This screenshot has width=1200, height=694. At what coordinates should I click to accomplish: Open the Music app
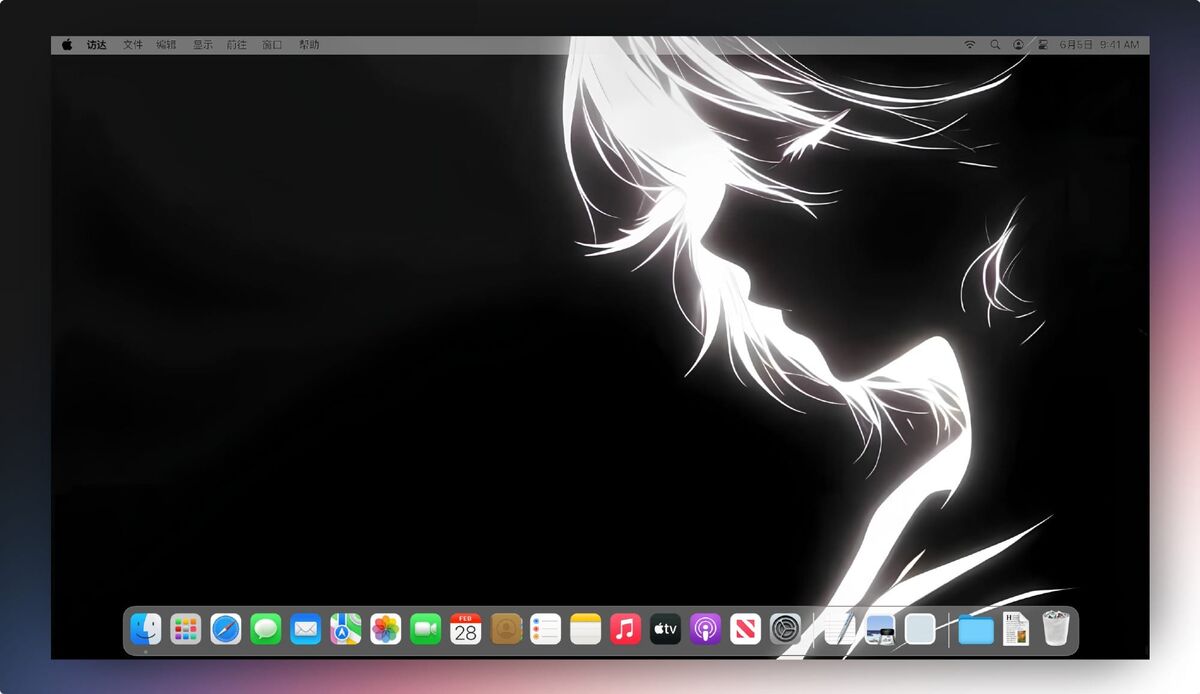[626, 629]
